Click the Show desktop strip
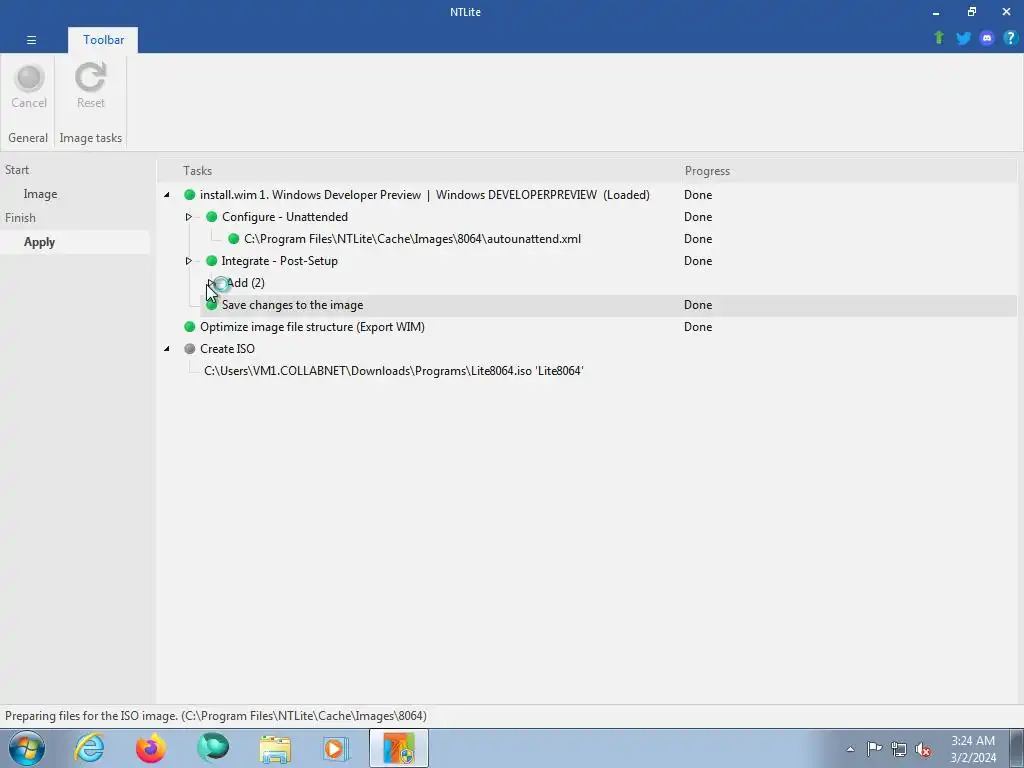Viewport: 1024px width, 768px height. pyautogui.click(x=1016, y=748)
